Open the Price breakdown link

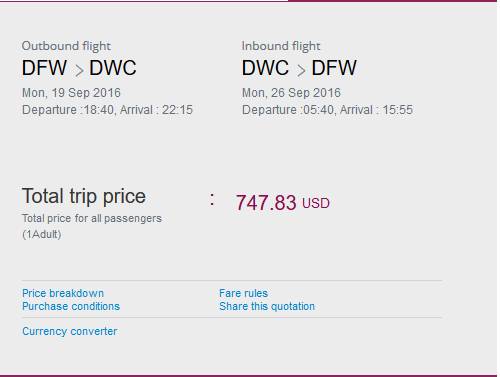click(63, 293)
